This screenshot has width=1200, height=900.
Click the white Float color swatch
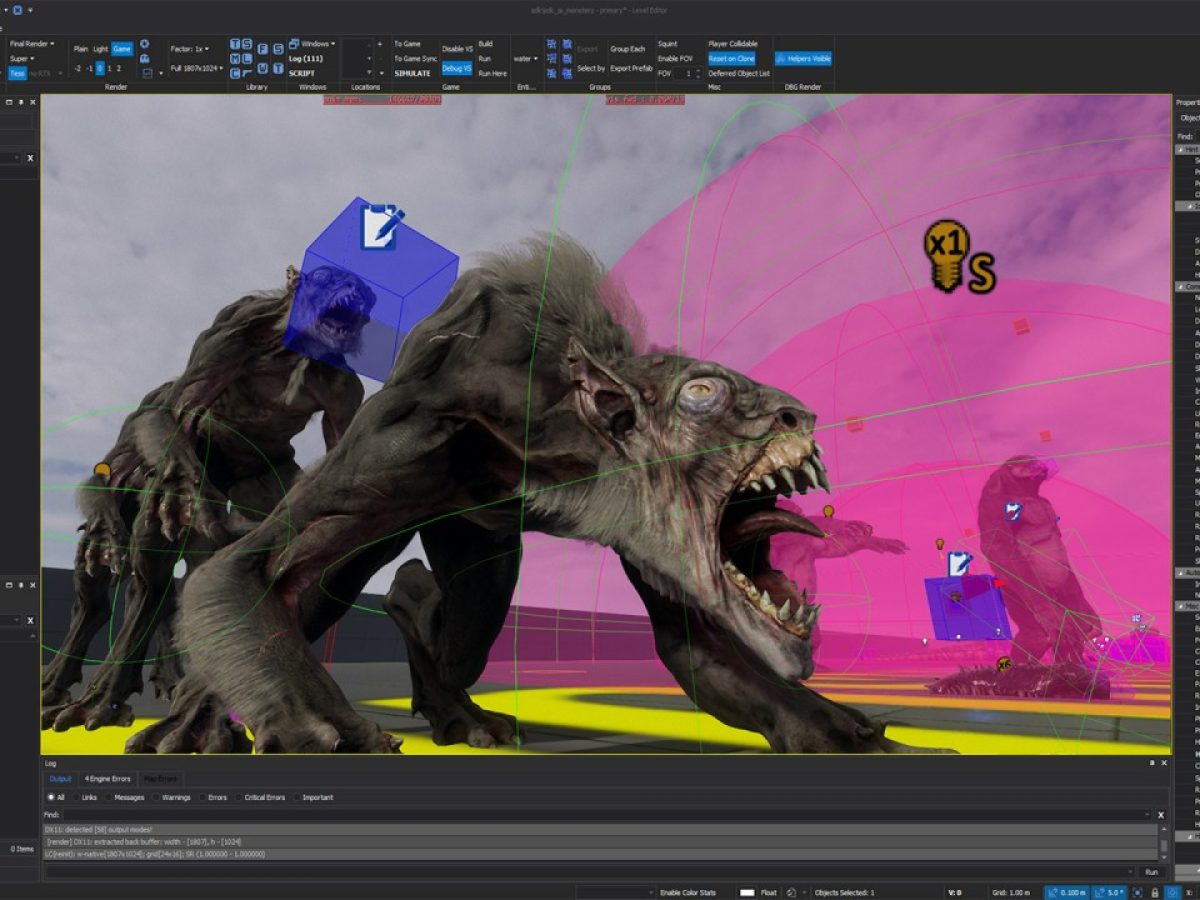point(747,892)
